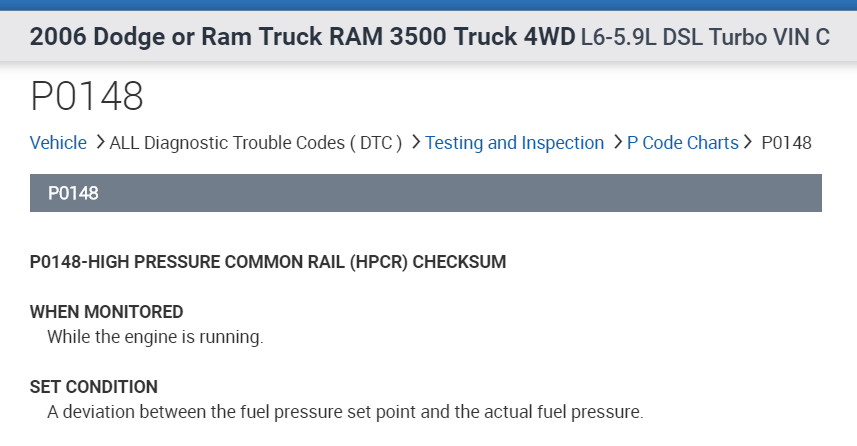Collapse the gray P0148 section header
This screenshot has height=446, width=857.
[x=425, y=193]
